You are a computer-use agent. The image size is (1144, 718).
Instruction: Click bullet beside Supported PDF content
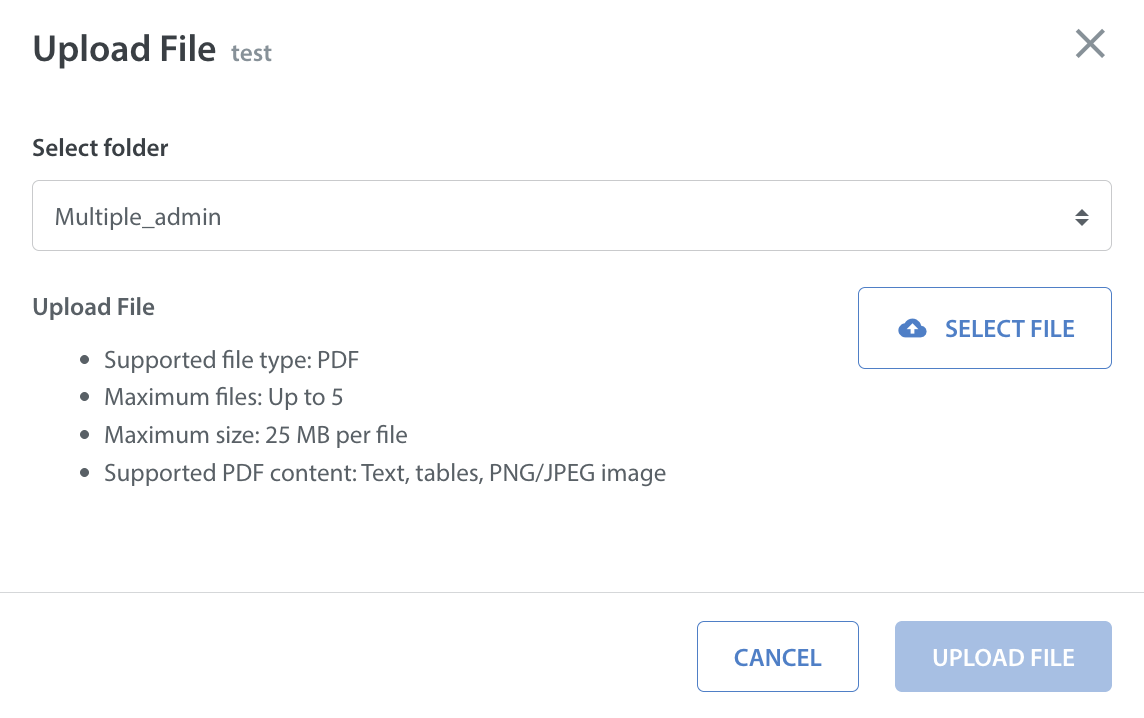click(x=85, y=474)
